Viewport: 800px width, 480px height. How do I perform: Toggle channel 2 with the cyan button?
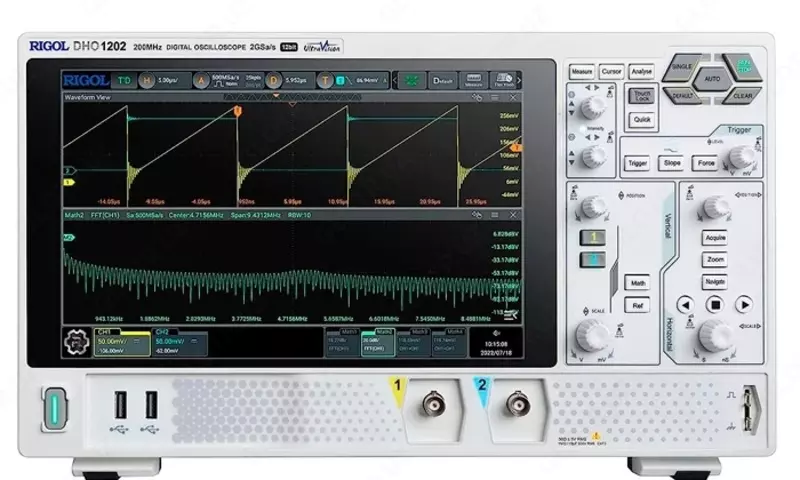click(592, 259)
